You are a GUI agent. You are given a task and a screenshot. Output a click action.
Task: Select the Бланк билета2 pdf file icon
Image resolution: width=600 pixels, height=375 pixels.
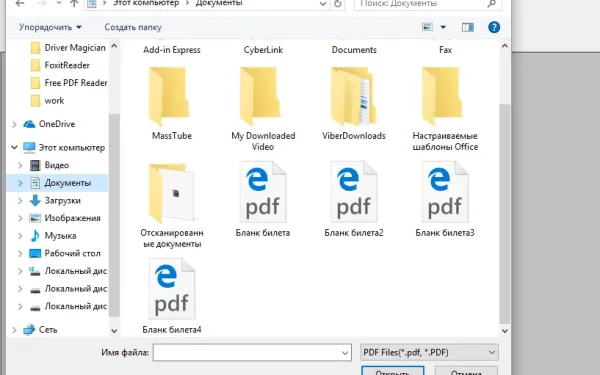pos(354,192)
